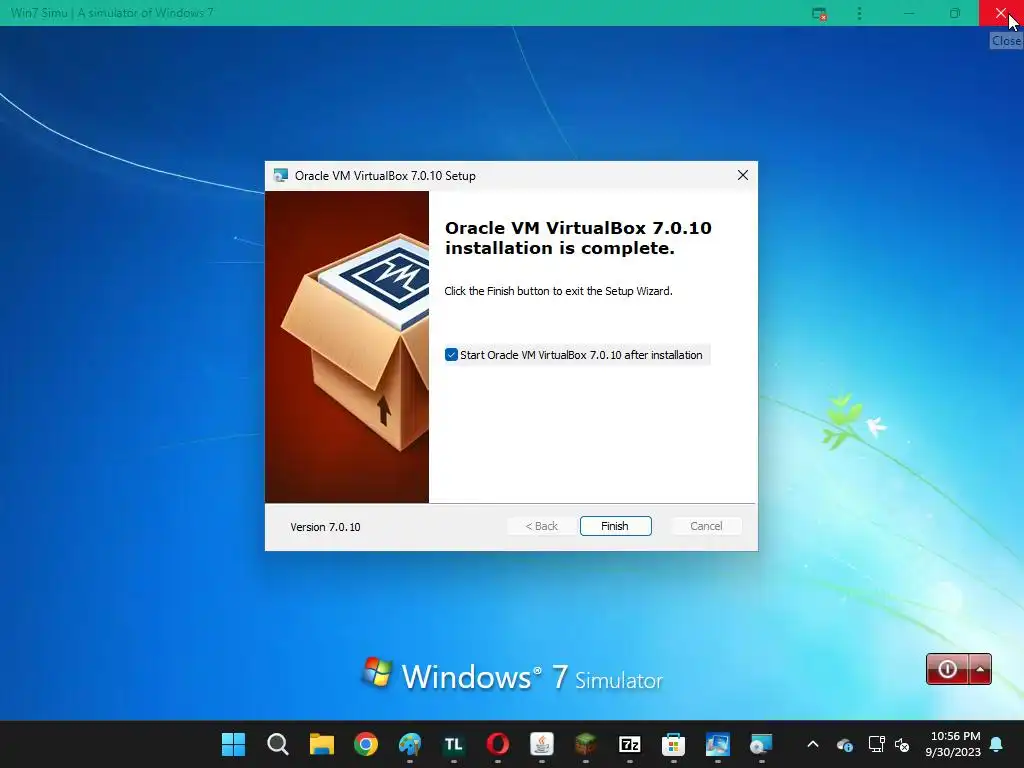
Task: Open network status tray icon
Action: pos(876,744)
